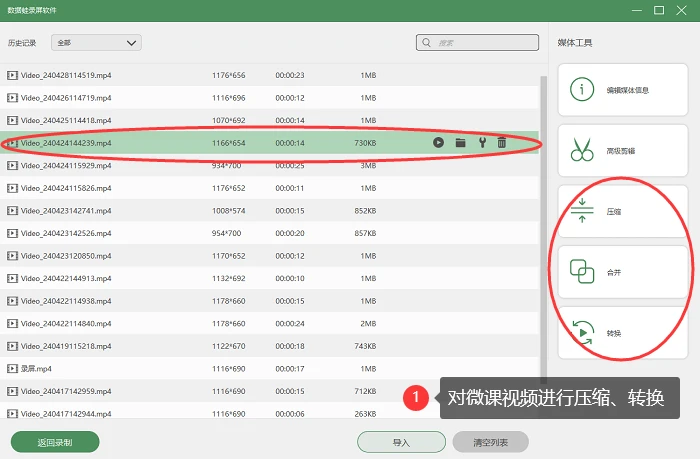The height and width of the screenshot is (459, 700).
Task: Delete selected video with trash icon
Action: tap(502, 142)
